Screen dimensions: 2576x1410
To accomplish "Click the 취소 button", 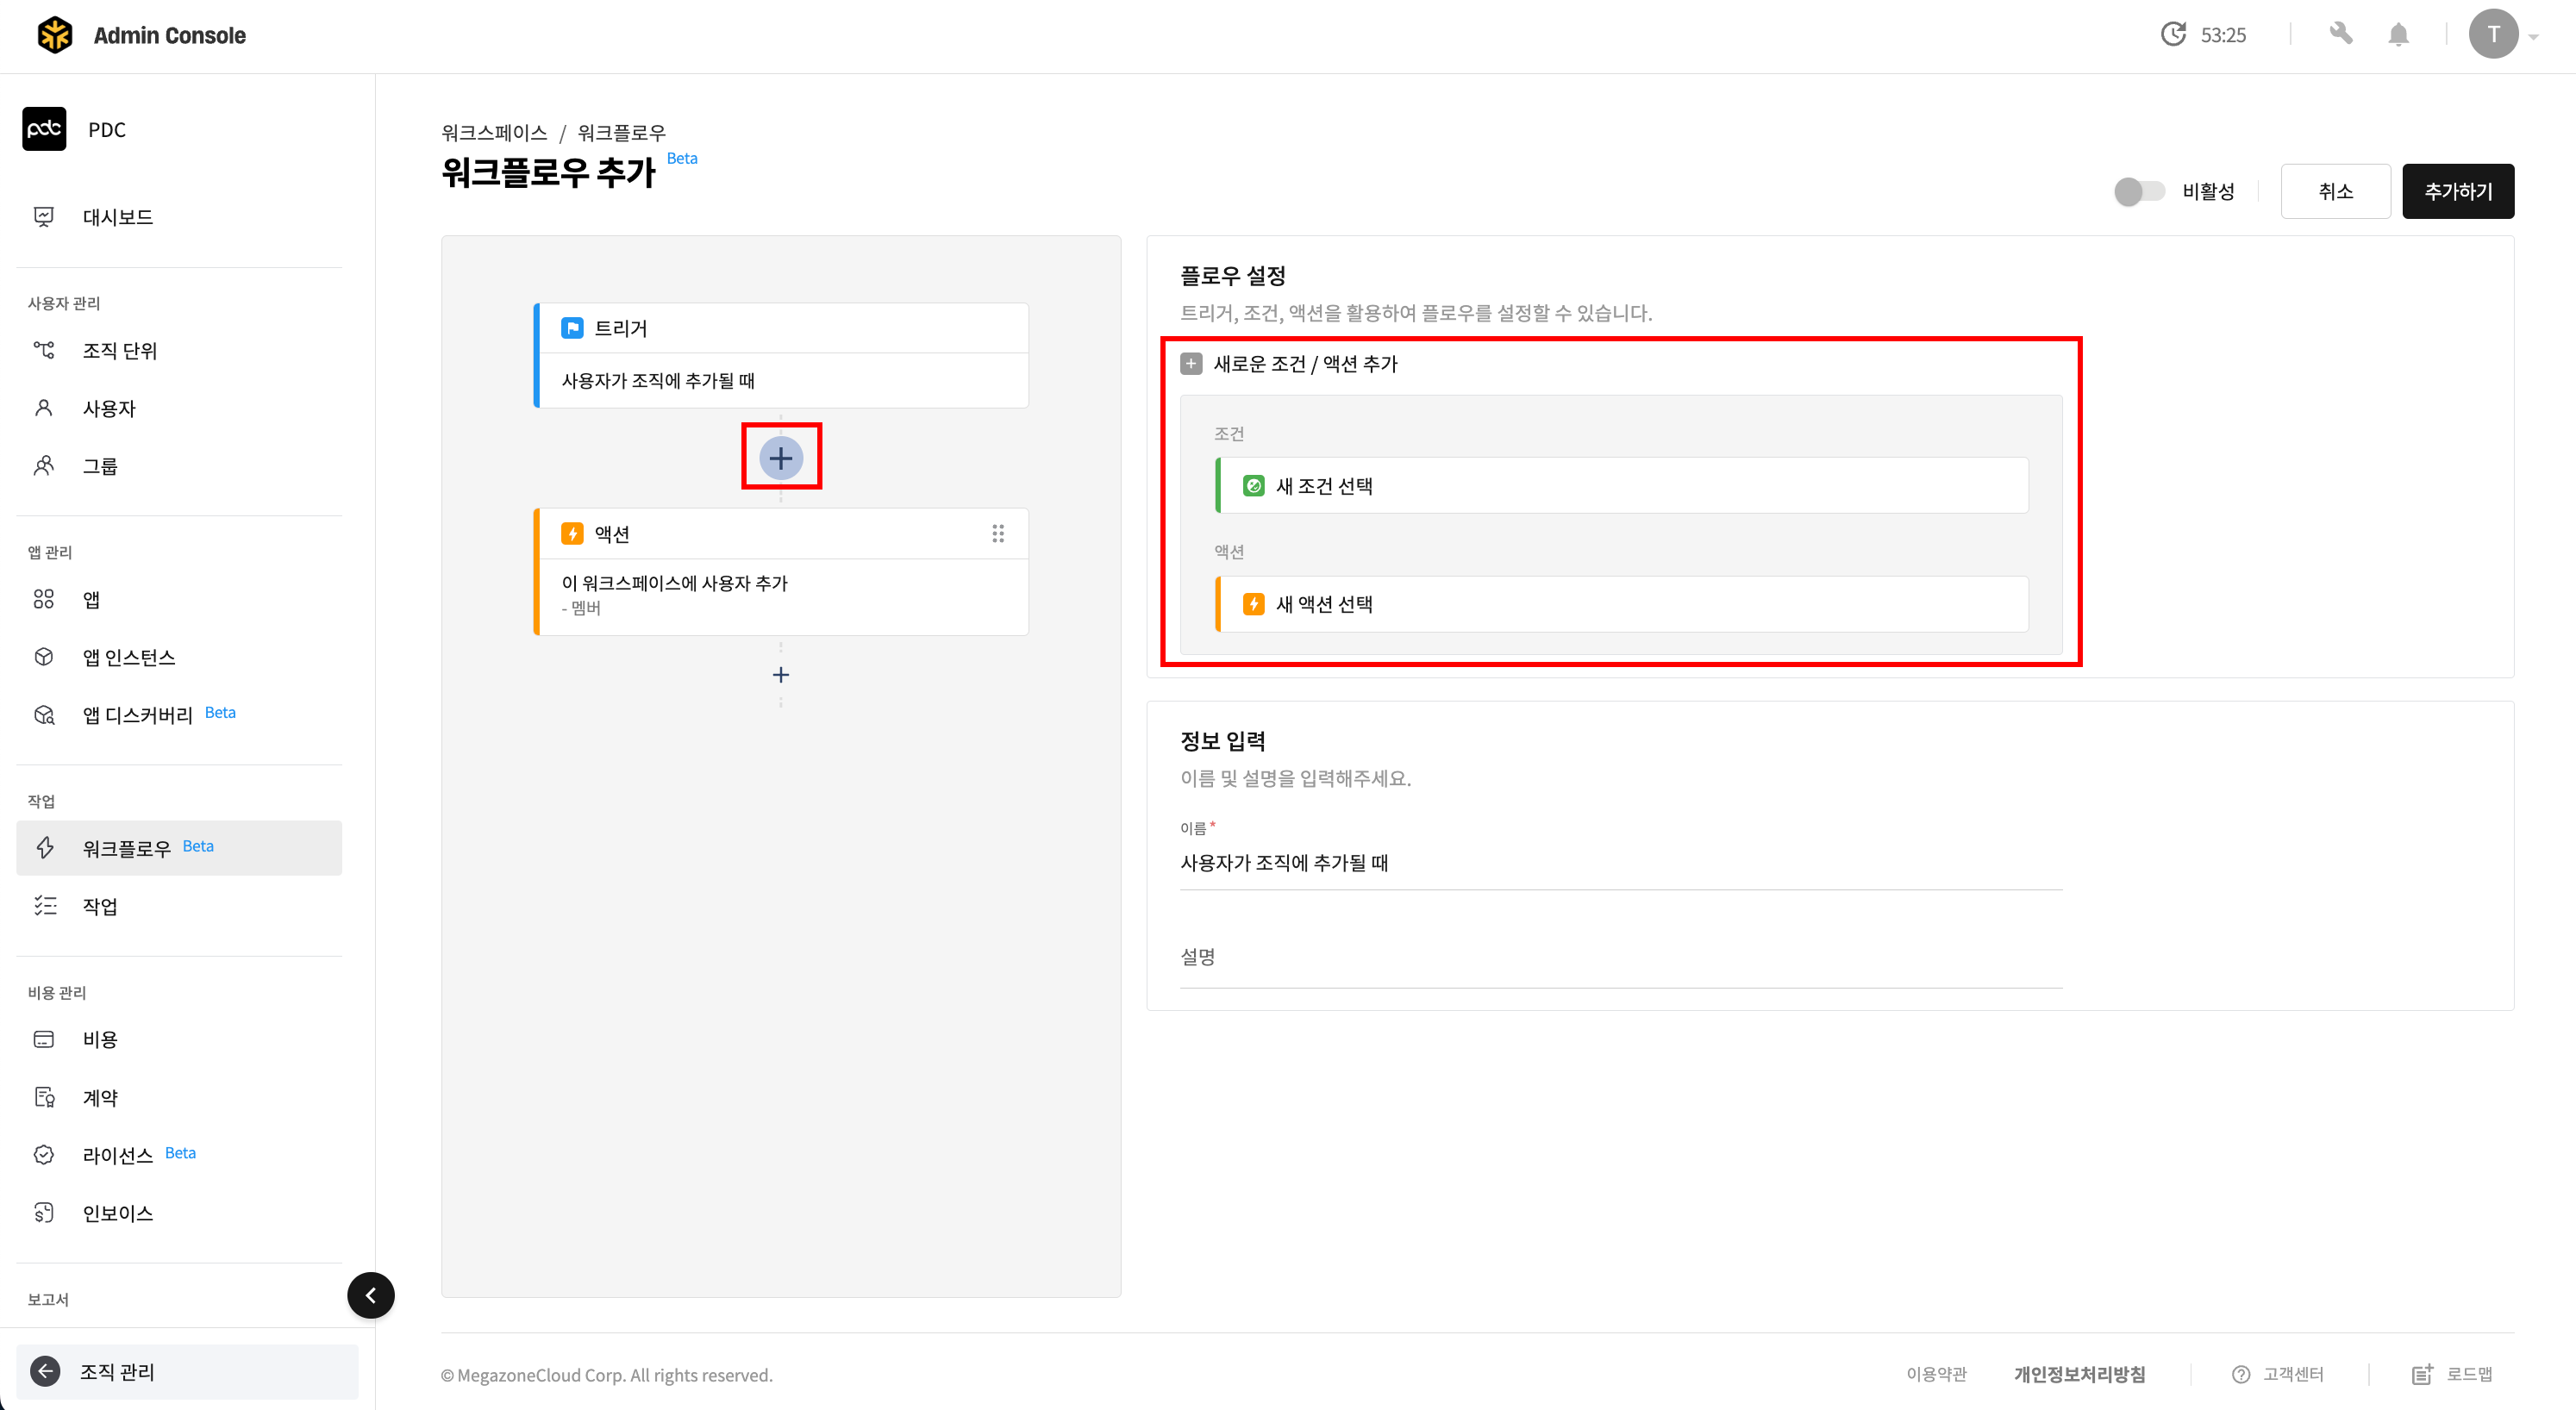I will click(x=2335, y=191).
